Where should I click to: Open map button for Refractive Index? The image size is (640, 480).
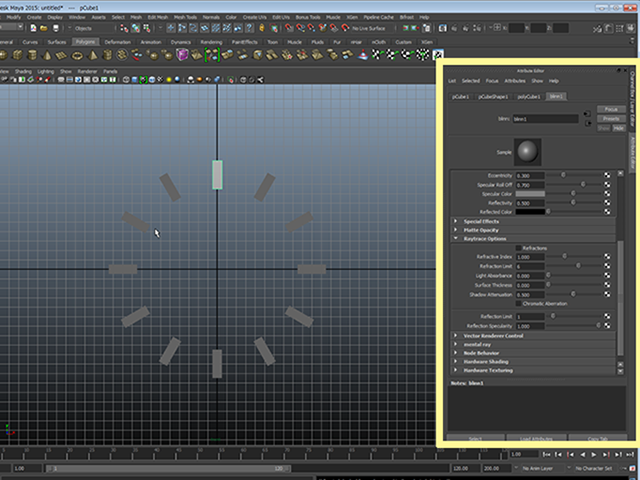click(x=607, y=256)
